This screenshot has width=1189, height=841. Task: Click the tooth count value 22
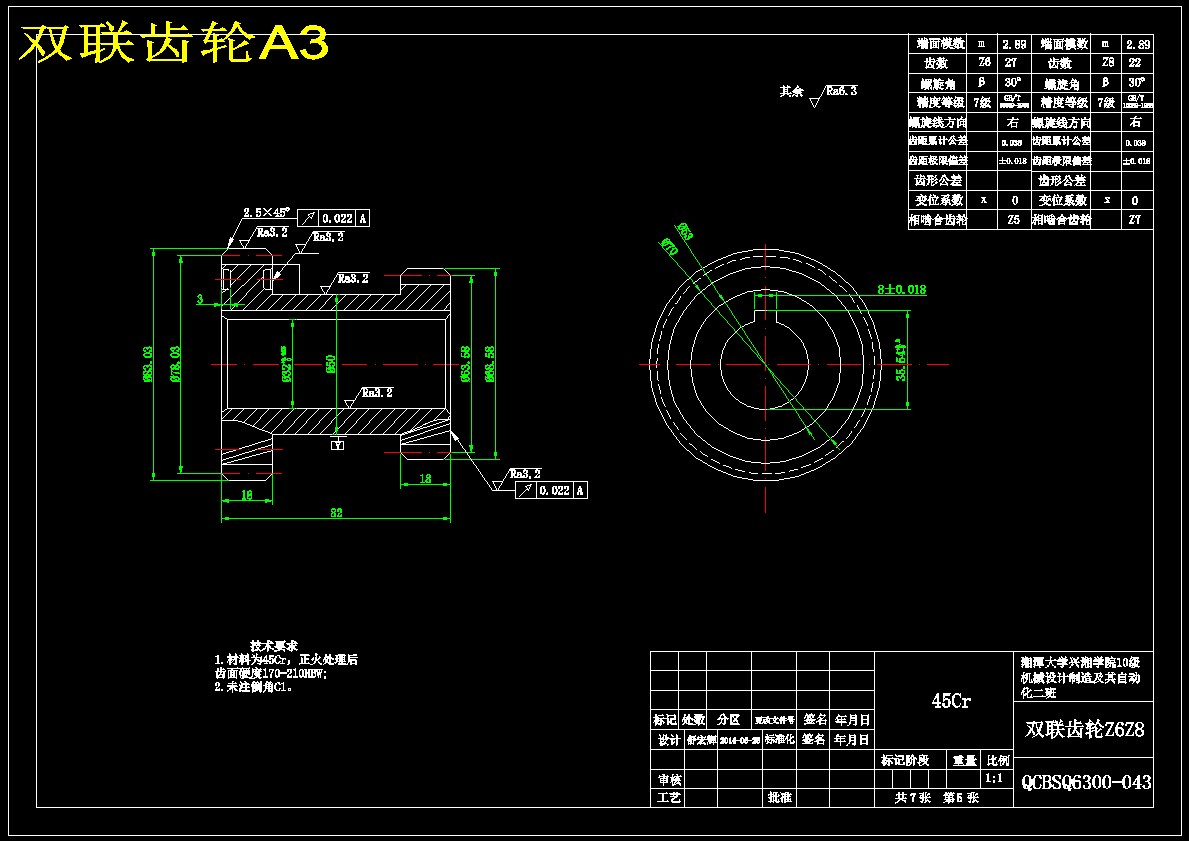tap(1136, 63)
